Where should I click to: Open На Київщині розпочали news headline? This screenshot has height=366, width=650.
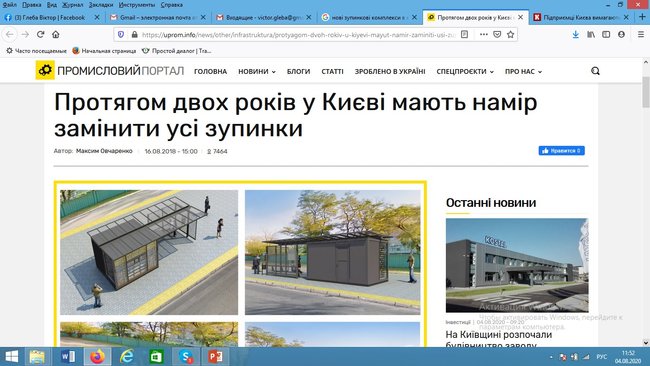point(499,339)
